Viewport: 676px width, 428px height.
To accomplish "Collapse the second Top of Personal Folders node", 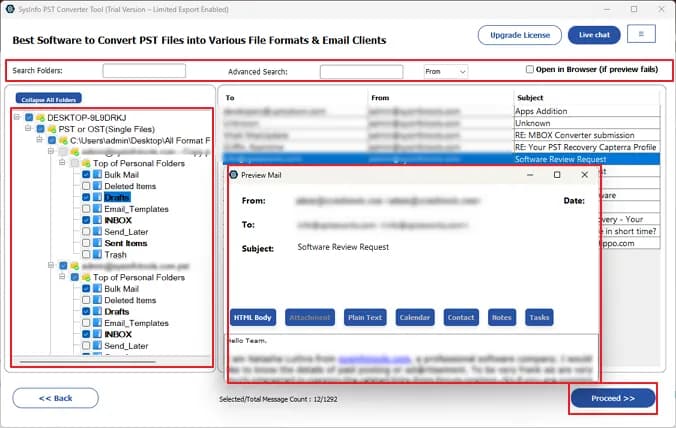I will (62, 277).
